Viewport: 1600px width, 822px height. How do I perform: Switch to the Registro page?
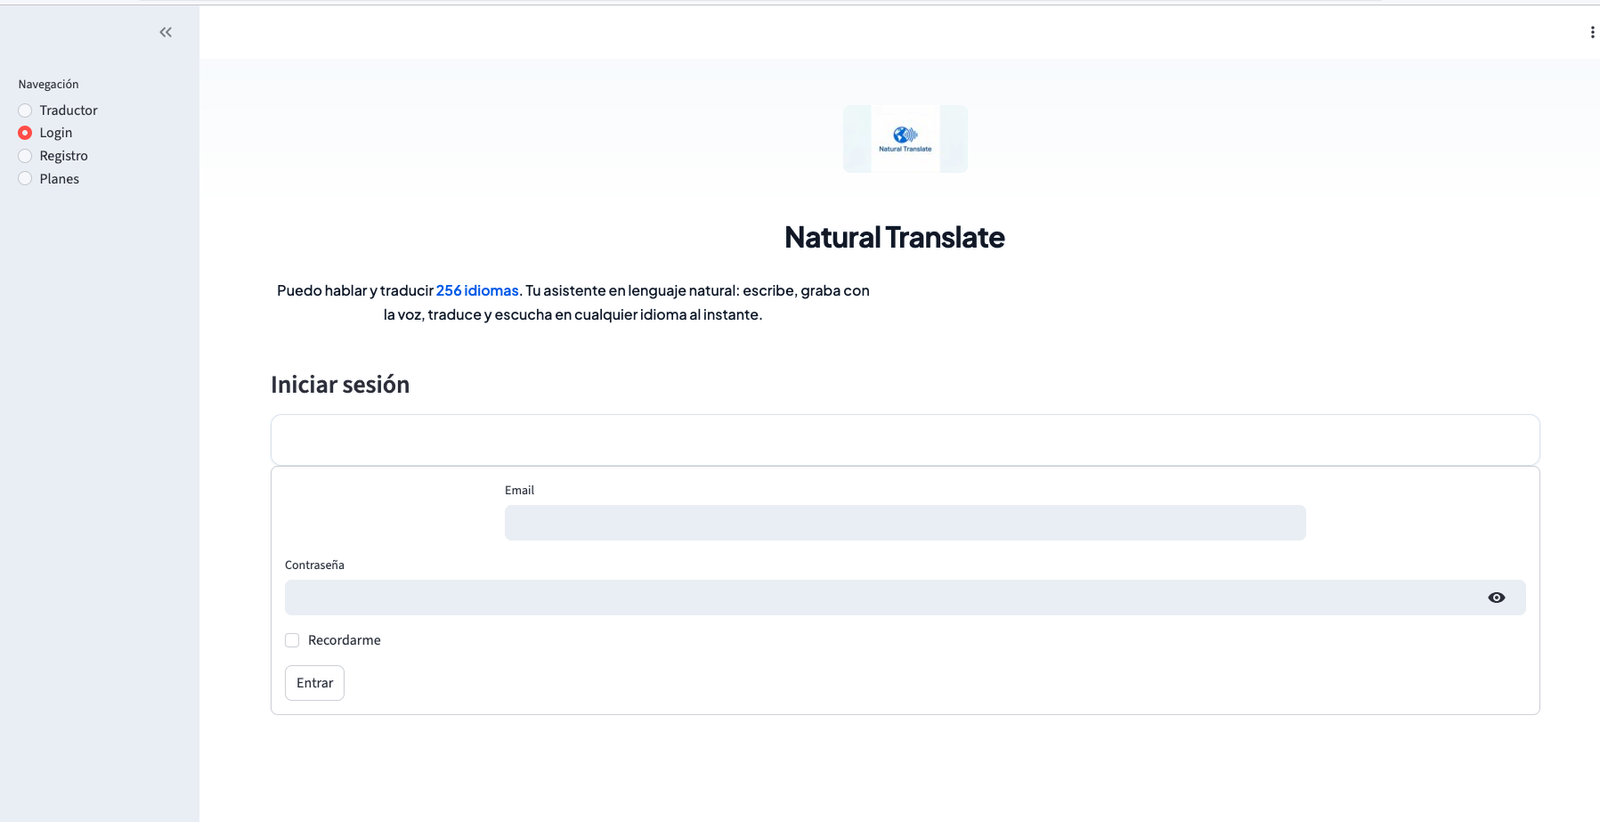click(x=25, y=156)
